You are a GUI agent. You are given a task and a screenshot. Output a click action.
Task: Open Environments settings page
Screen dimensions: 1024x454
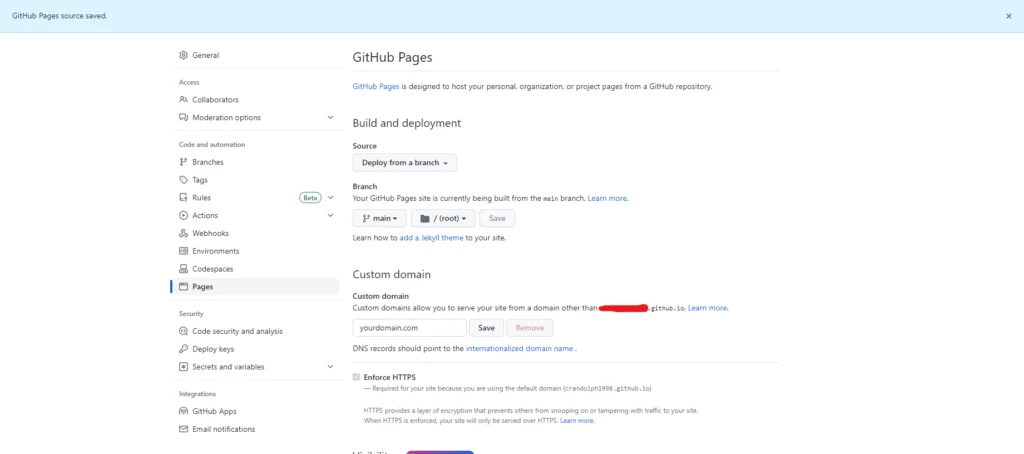[216, 251]
